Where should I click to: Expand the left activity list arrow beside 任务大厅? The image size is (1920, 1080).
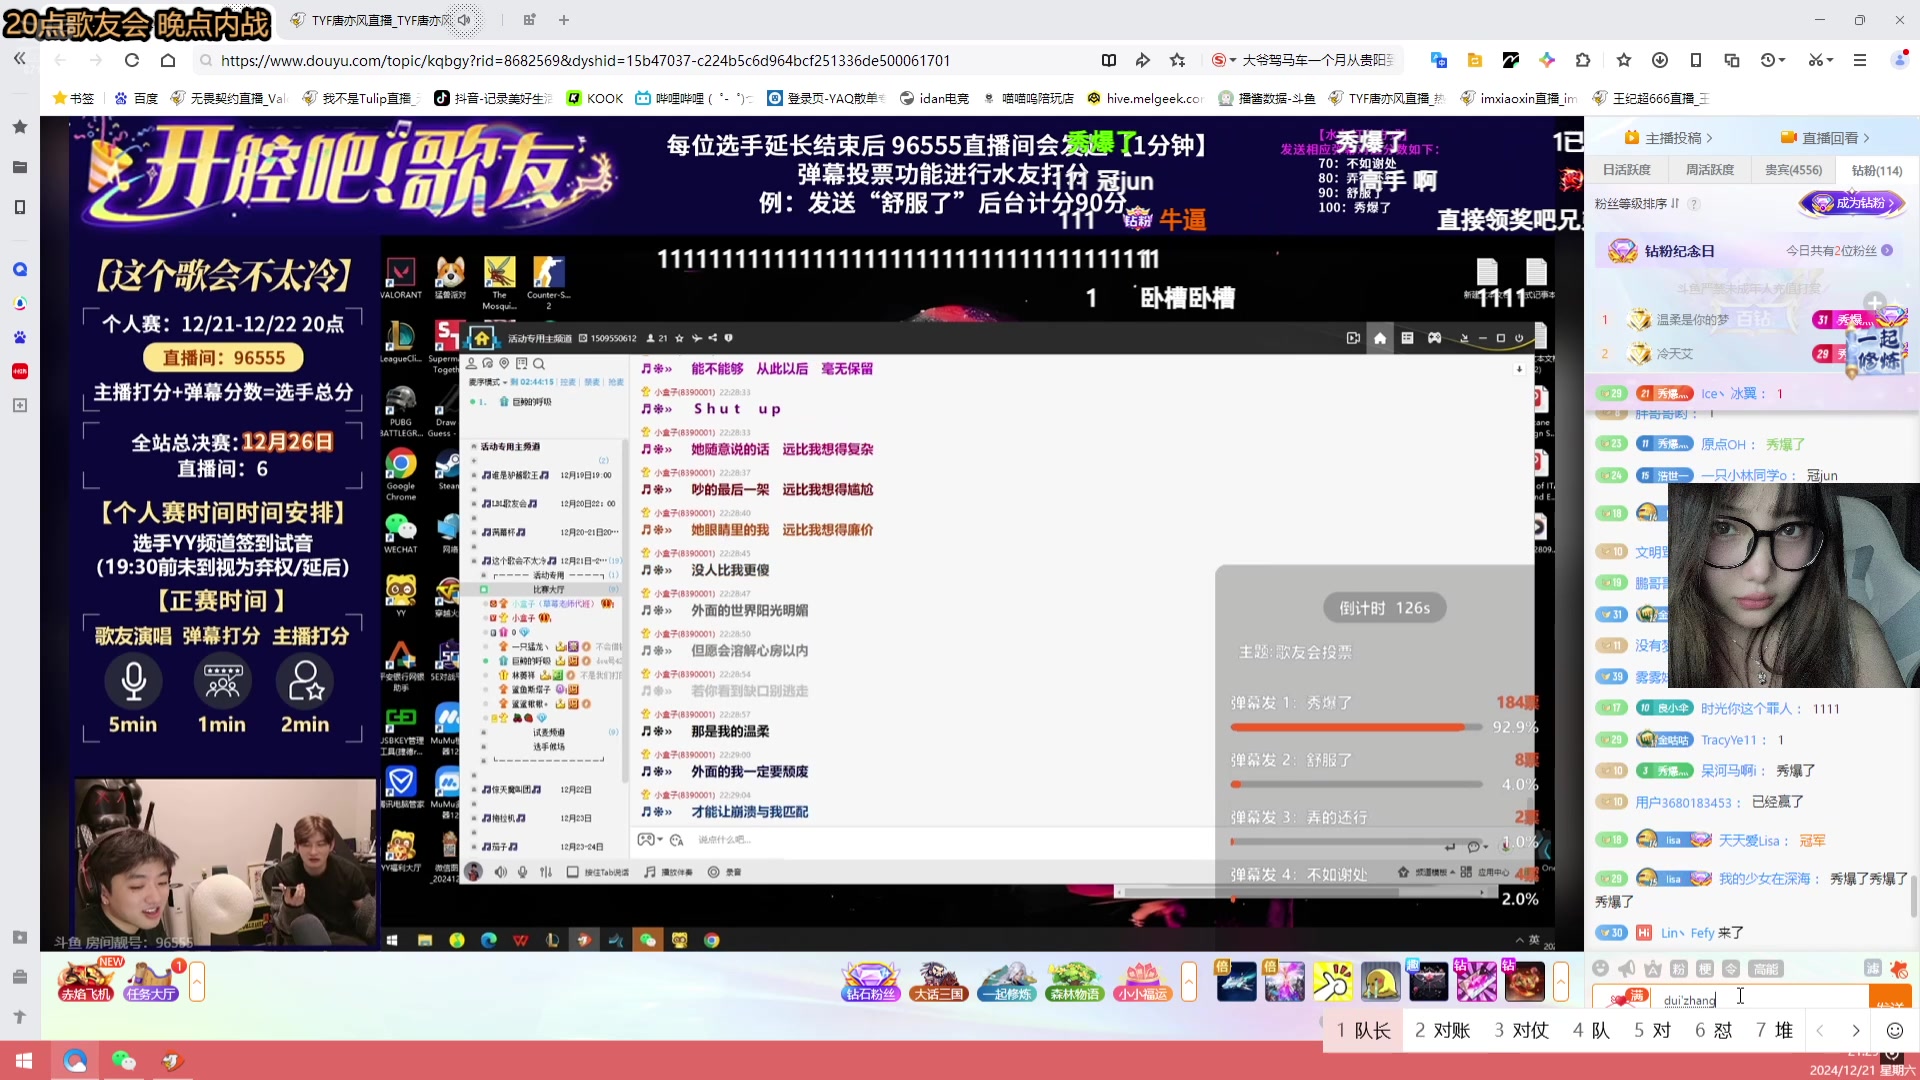[x=197, y=981]
